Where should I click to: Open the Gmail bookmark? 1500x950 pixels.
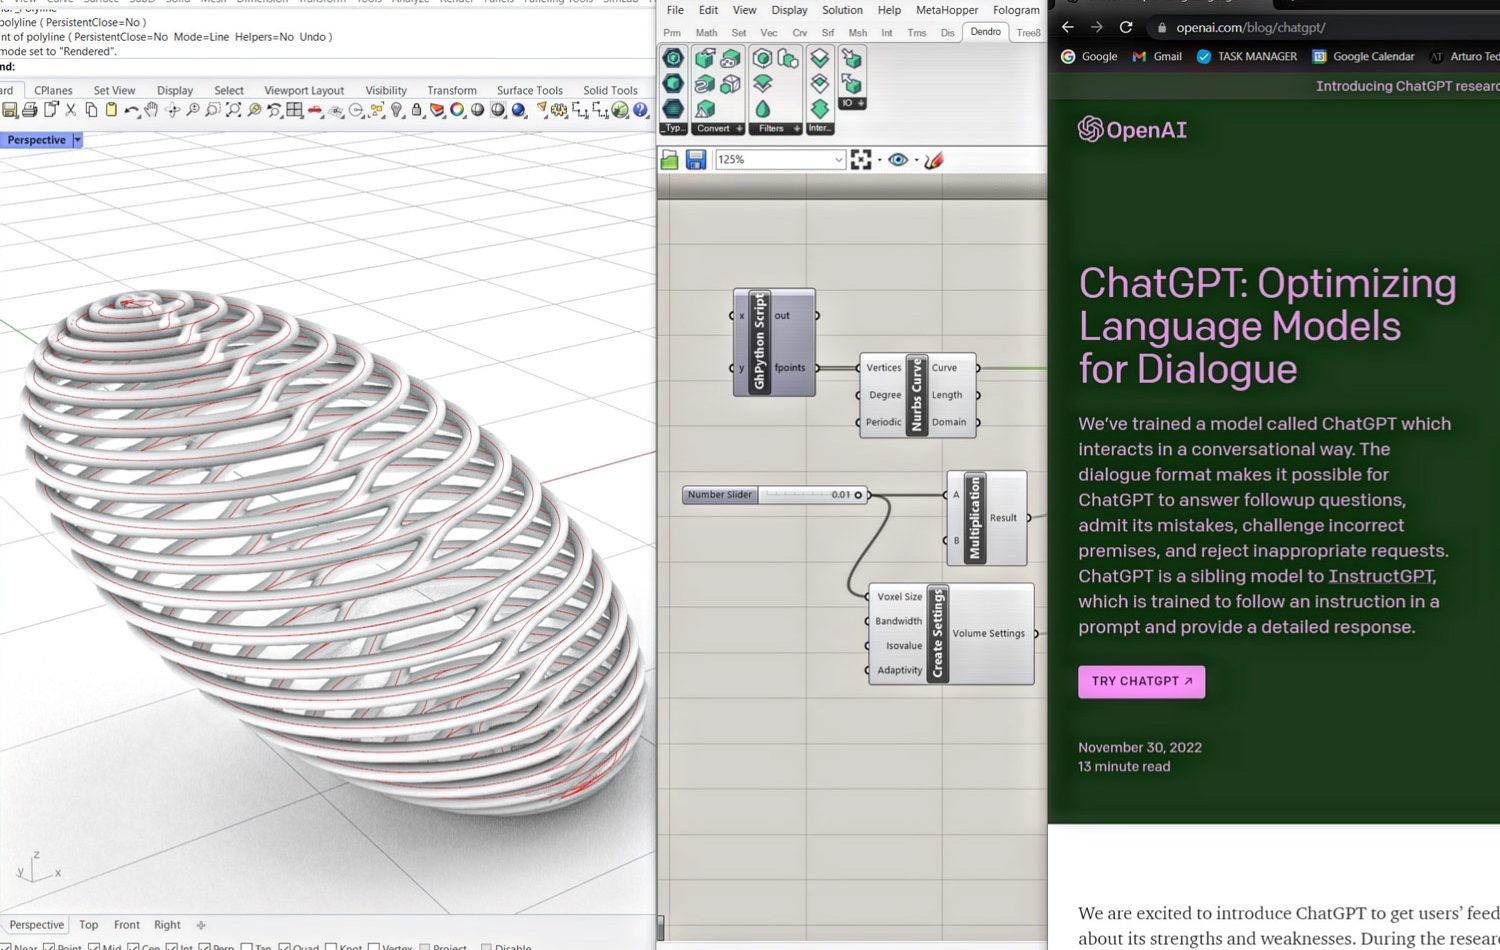click(1156, 57)
